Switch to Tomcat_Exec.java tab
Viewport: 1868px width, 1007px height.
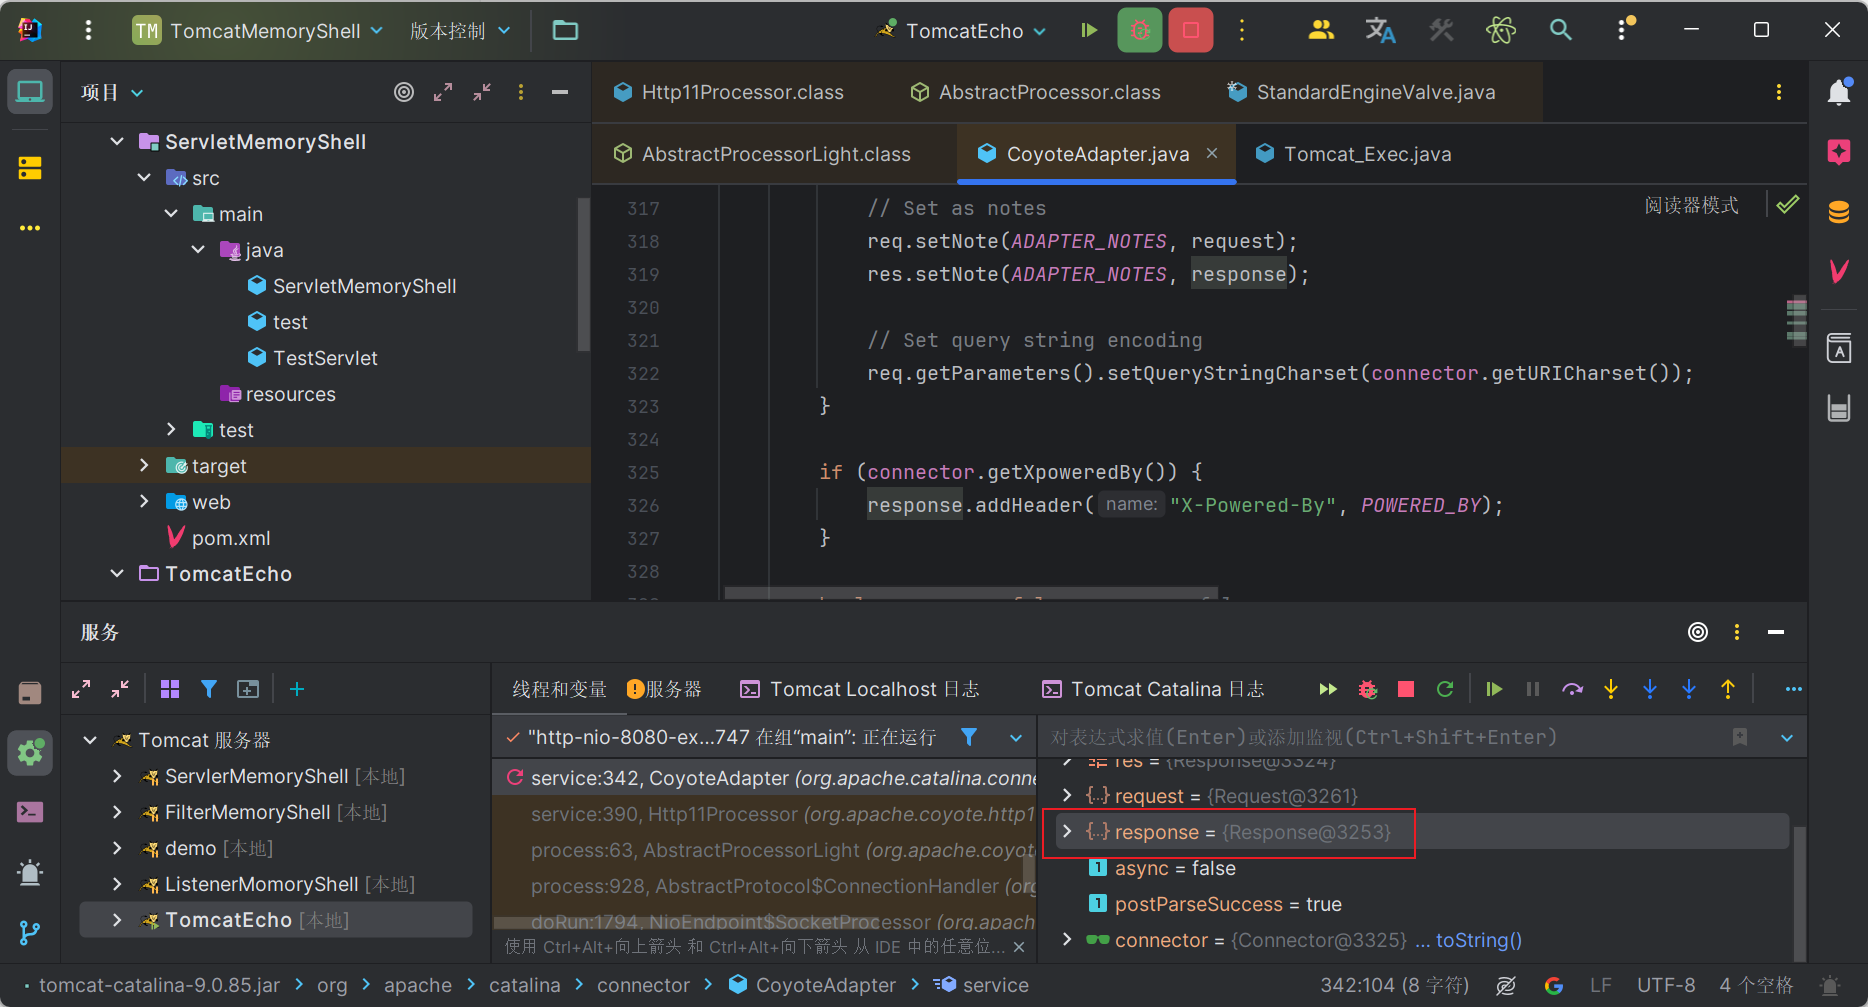point(1353,154)
